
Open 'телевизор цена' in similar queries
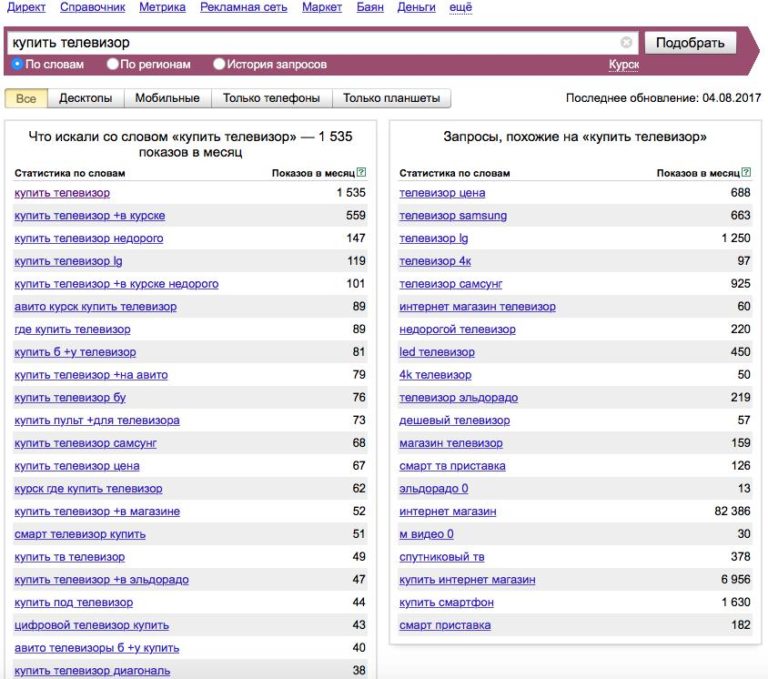[x=442, y=193]
